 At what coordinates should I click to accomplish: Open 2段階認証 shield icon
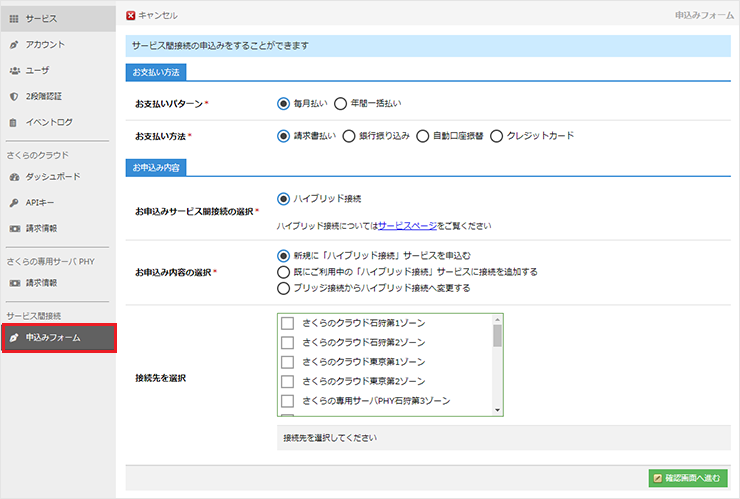13,97
